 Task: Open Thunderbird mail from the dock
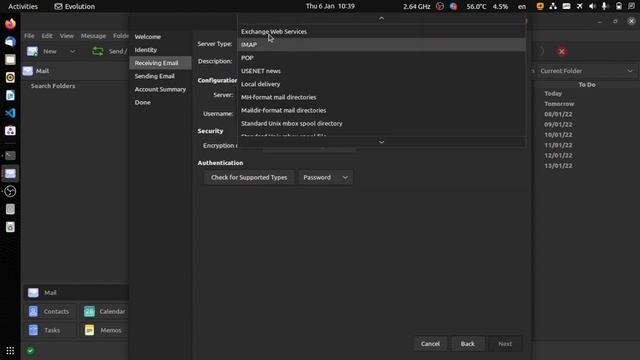point(10,42)
